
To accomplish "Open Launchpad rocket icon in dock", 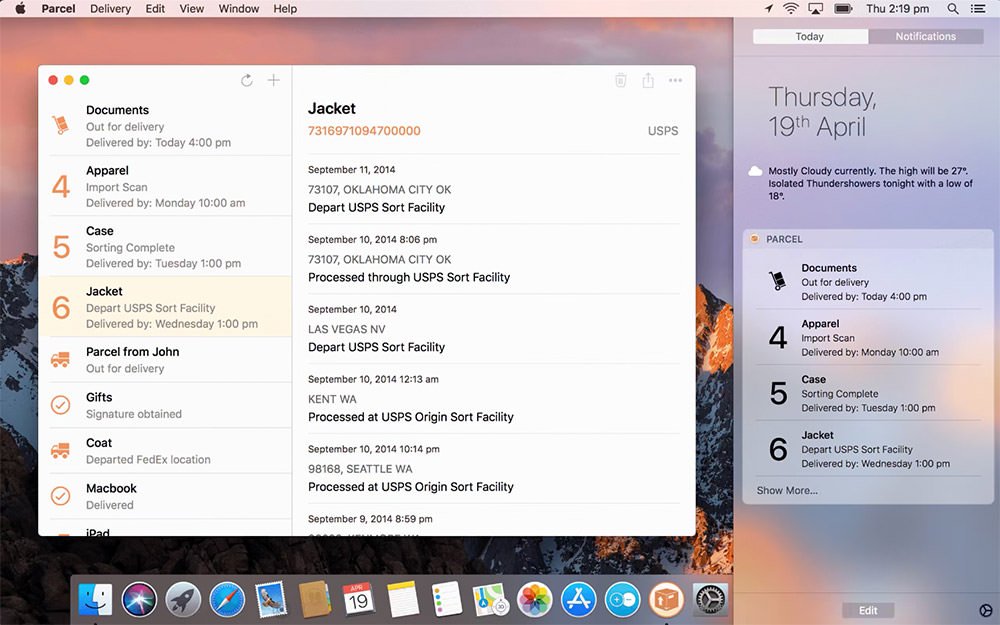I will 183,600.
